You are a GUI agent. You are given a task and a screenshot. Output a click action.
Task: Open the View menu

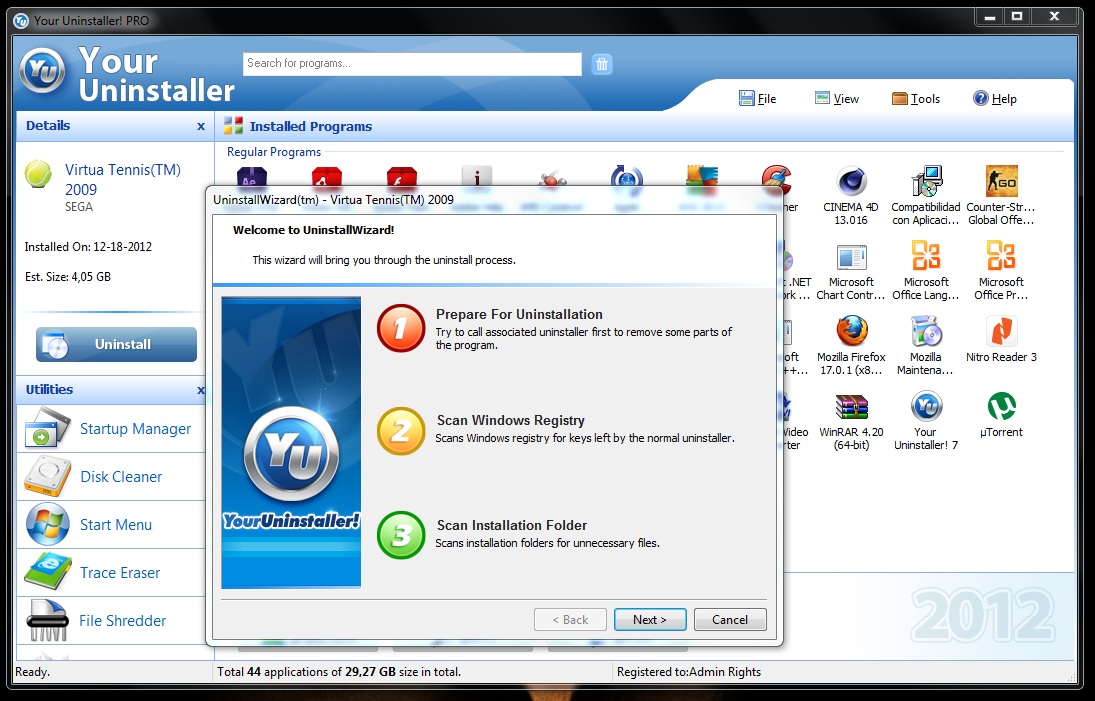point(837,98)
